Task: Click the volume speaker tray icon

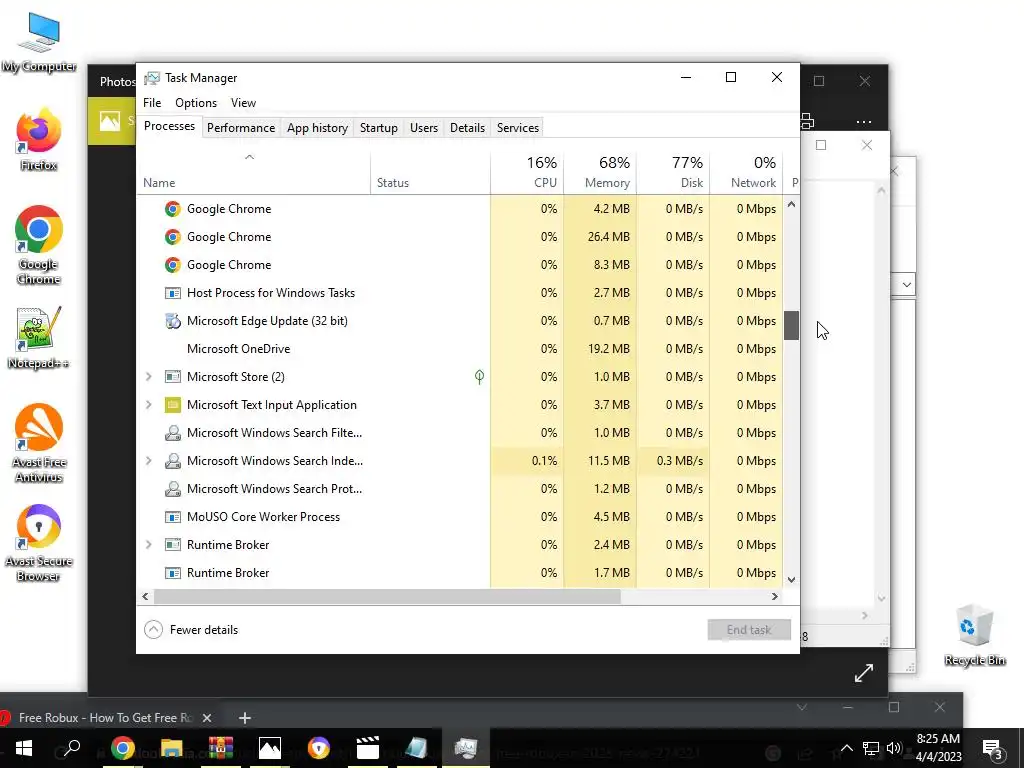Action: tap(893, 748)
